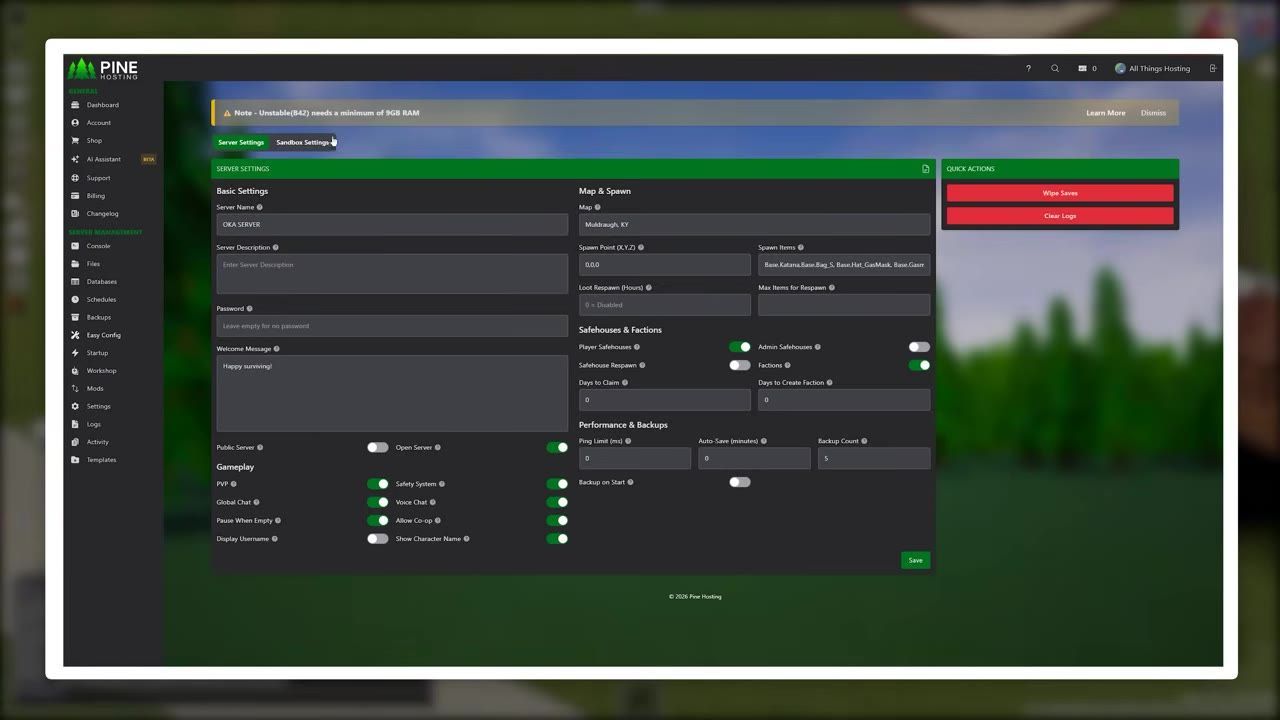Dismiss the Unstable RAM notice banner
This screenshot has height=720, width=1280.
point(1153,113)
